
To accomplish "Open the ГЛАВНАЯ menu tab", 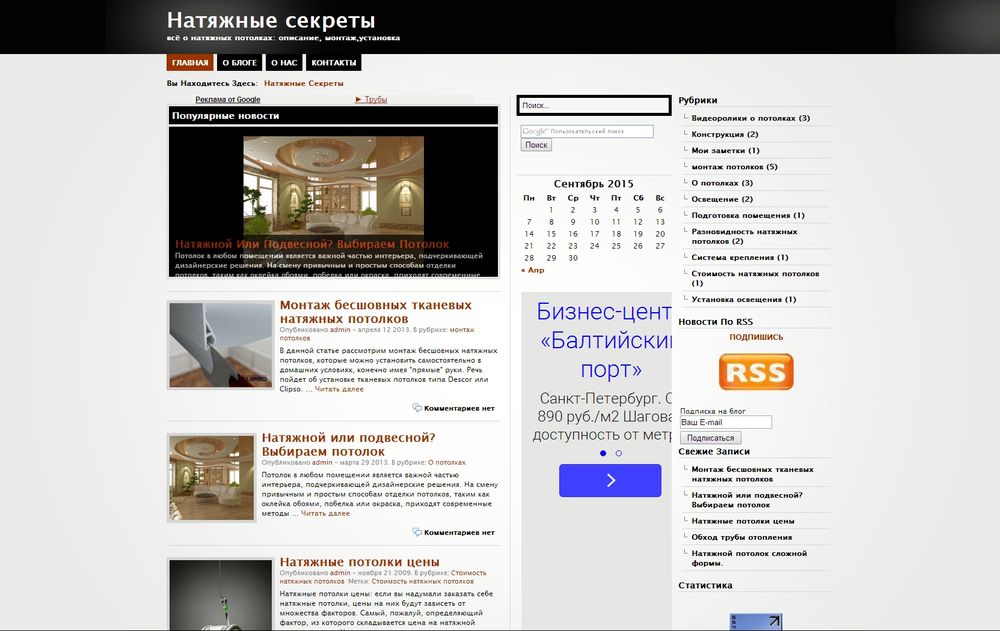I will tap(190, 63).
